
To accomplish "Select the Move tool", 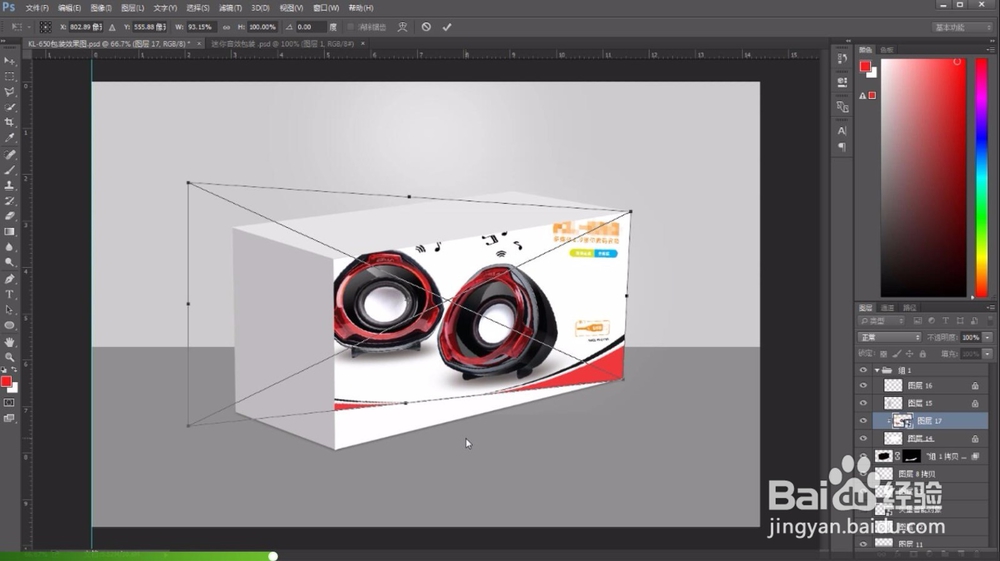I will 9,61.
